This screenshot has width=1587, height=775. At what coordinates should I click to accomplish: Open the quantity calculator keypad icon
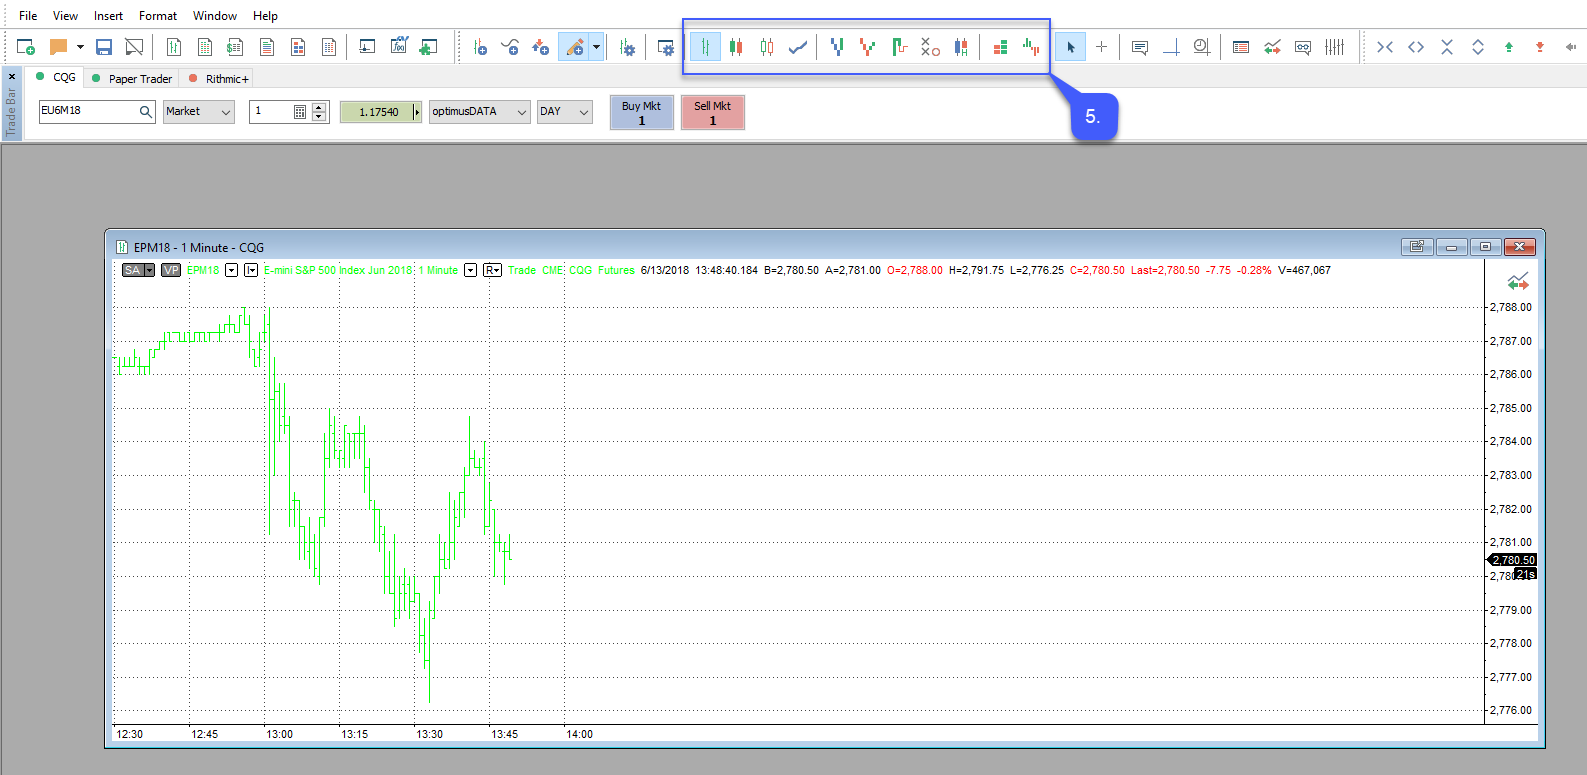pos(300,112)
